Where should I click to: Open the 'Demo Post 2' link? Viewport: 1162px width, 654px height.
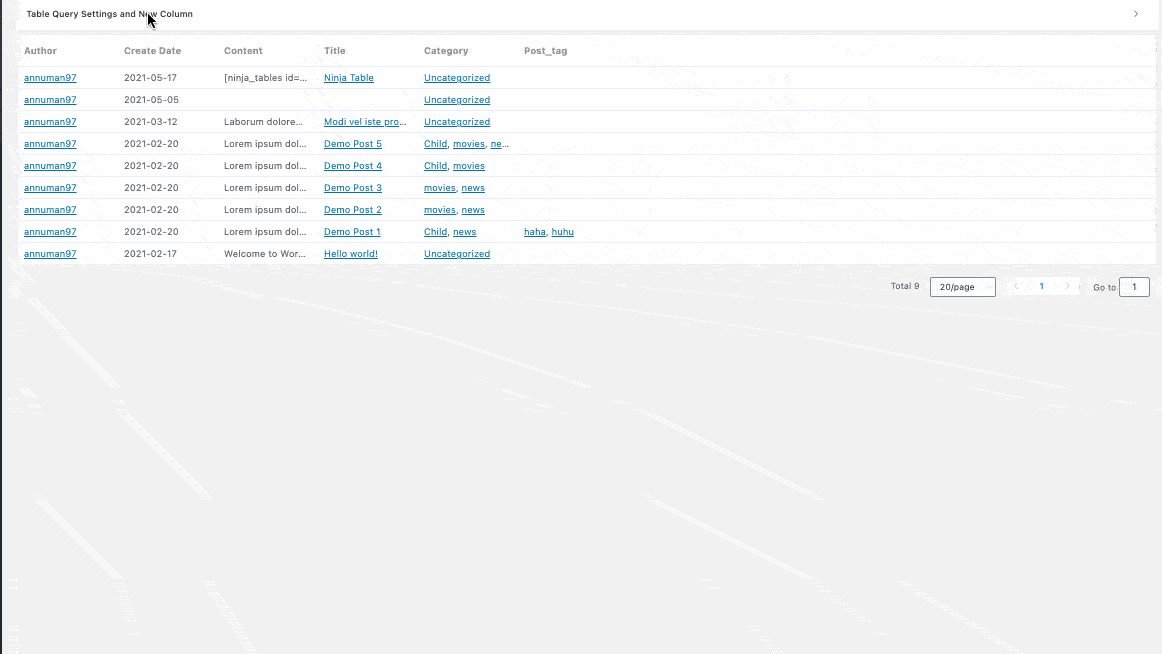tap(352, 210)
